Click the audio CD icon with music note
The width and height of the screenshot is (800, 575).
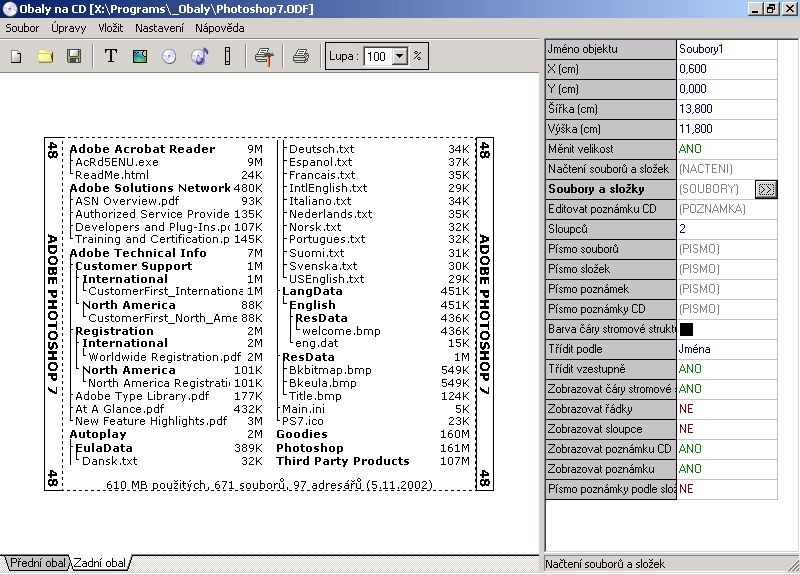pyautogui.click(x=198, y=57)
